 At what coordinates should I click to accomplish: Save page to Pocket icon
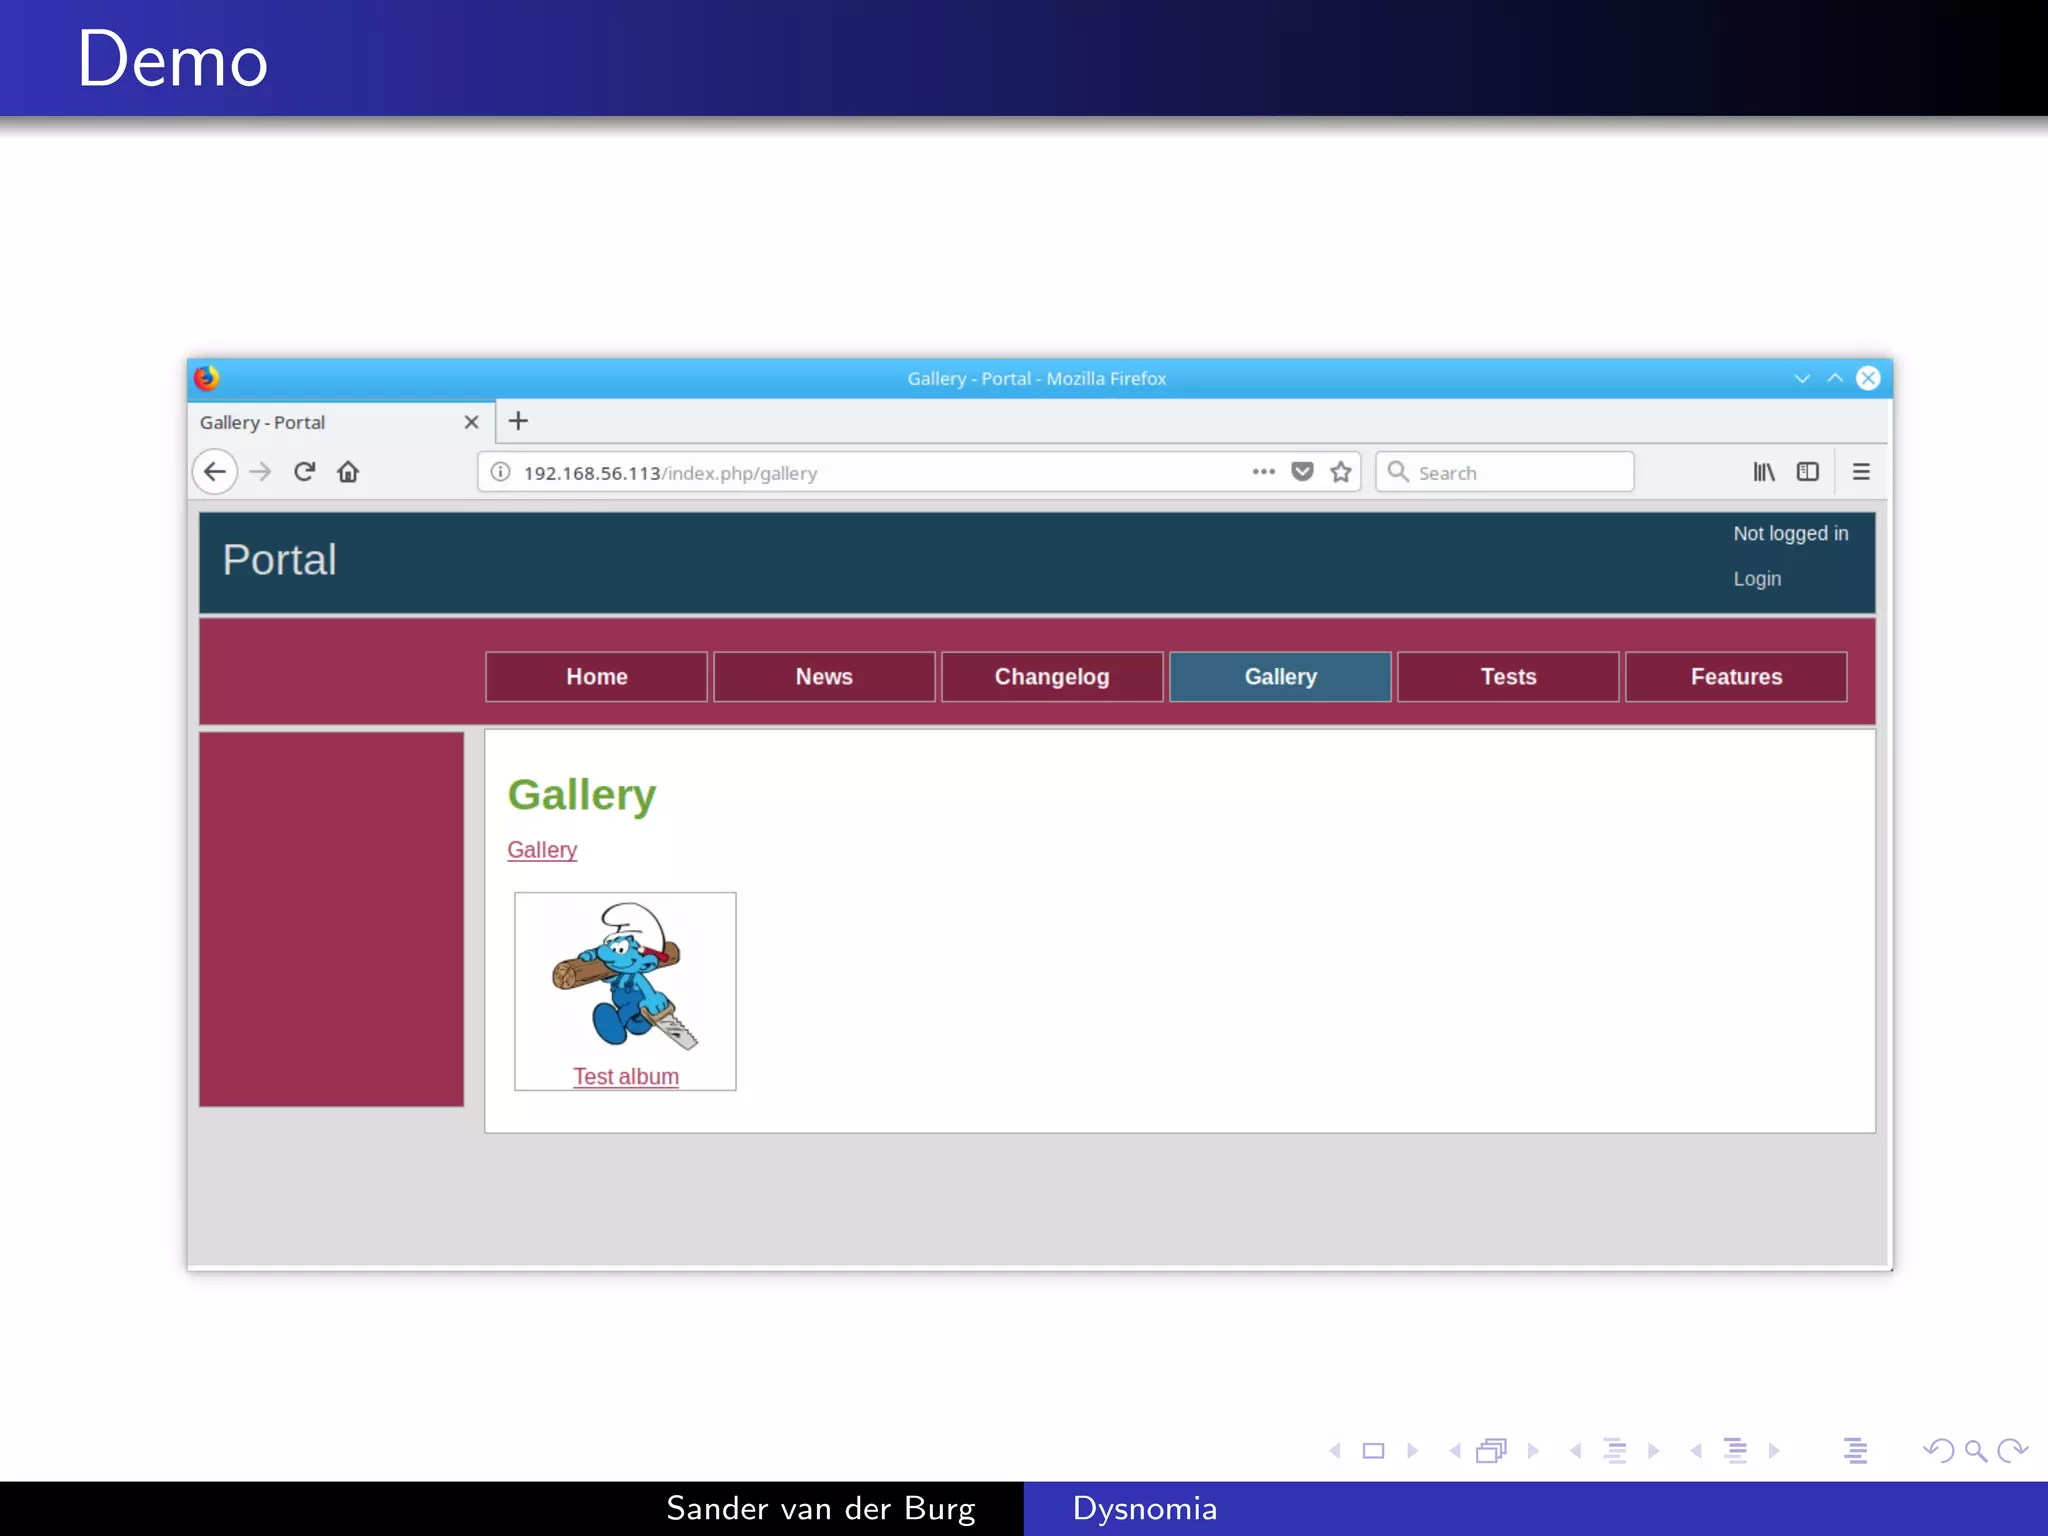(1302, 472)
